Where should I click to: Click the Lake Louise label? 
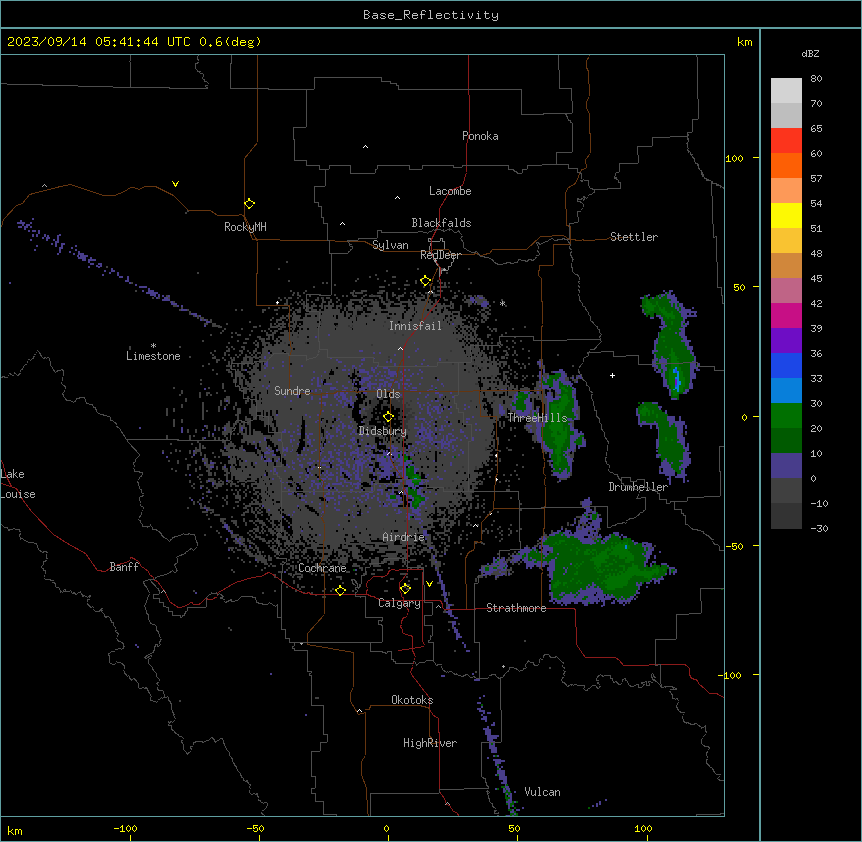(18, 484)
